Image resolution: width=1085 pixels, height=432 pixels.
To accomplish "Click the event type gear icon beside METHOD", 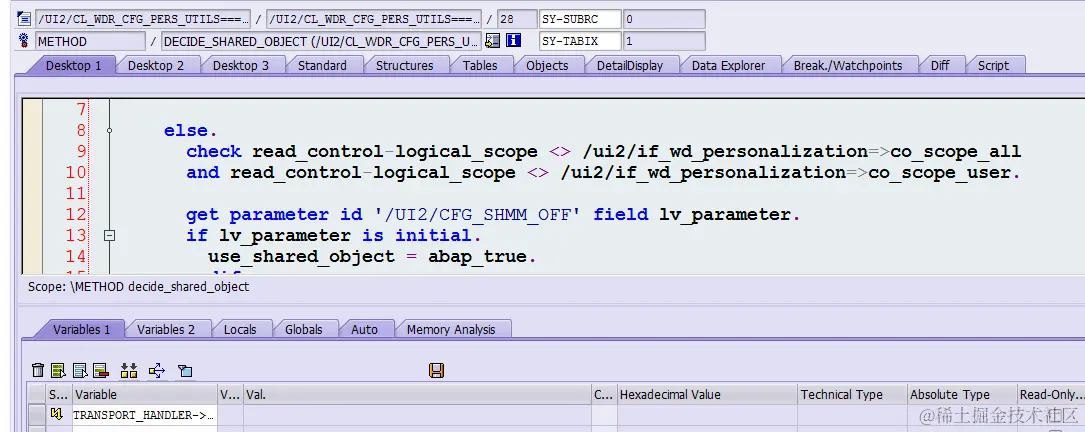I will click(24, 42).
